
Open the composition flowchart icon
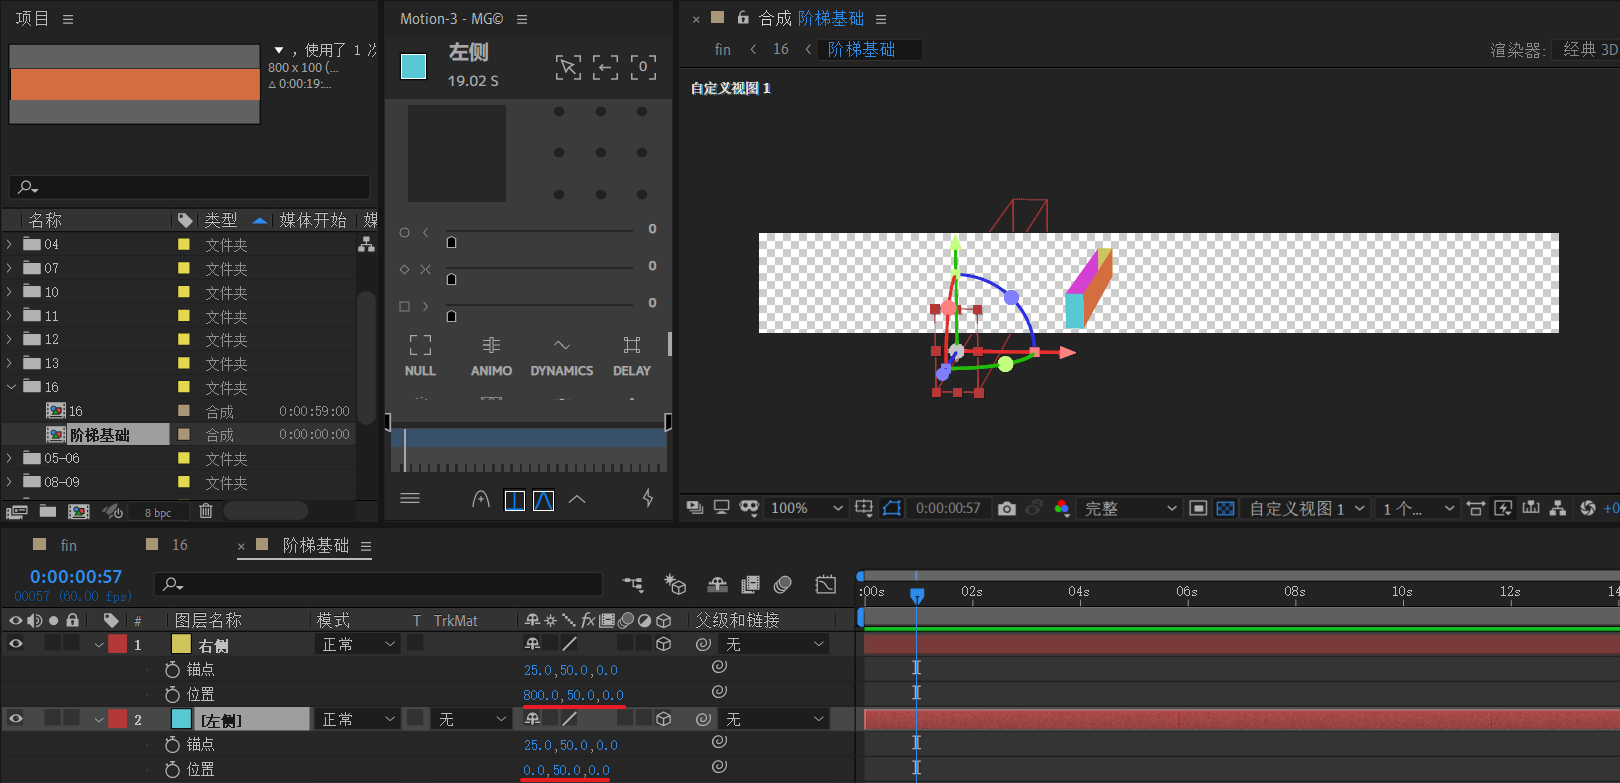[1558, 508]
